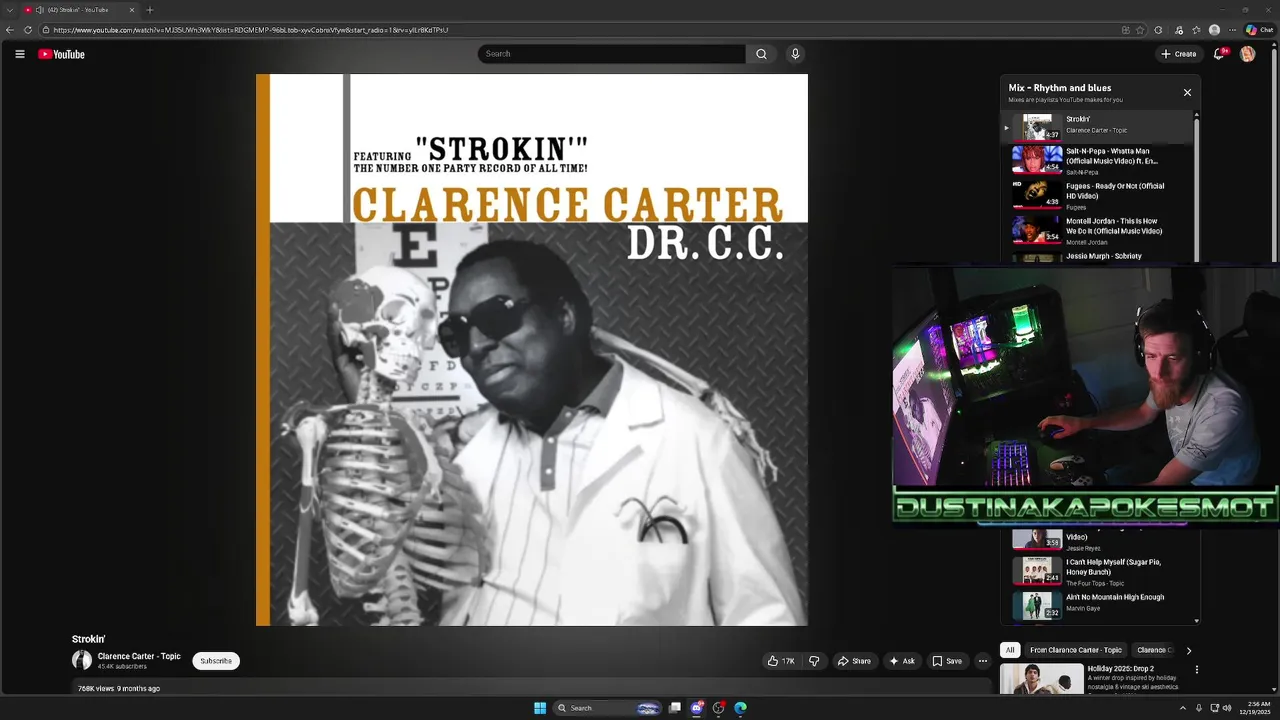Image resolution: width=1280 pixels, height=720 pixels.
Task: Show hidden system tray icons
Action: (1183, 708)
